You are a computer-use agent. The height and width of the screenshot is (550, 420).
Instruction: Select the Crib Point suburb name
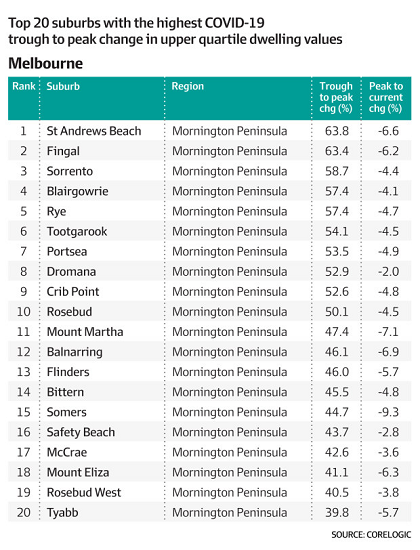(73, 291)
